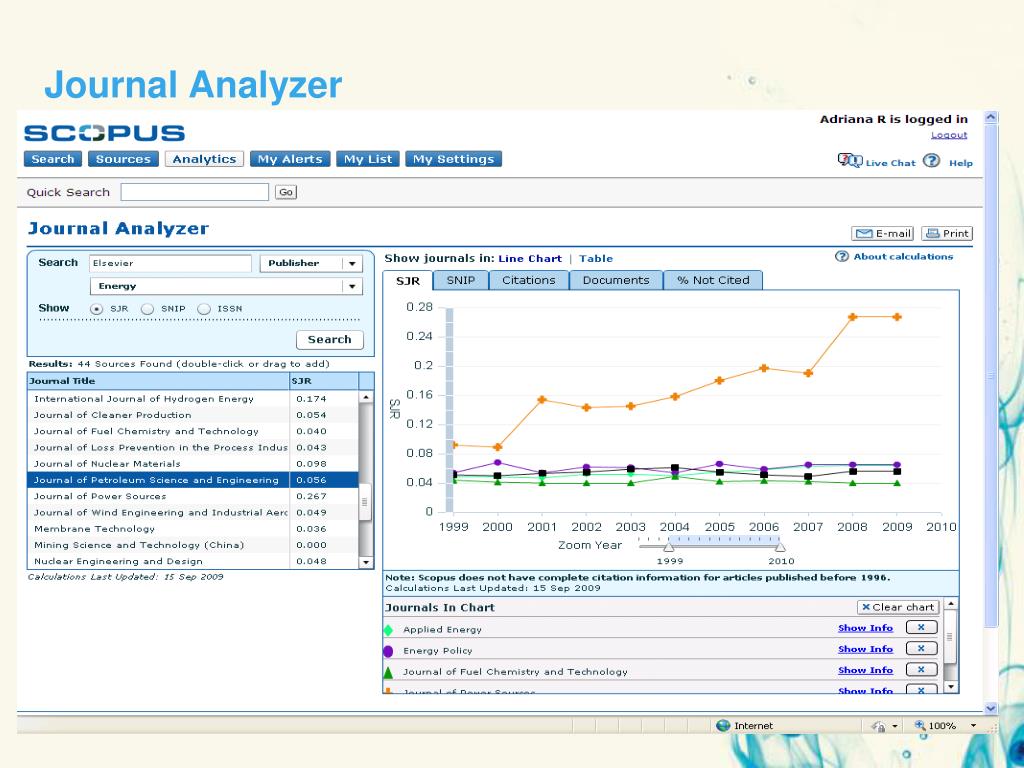
Task: Click the E-mail button
Action: [882, 234]
